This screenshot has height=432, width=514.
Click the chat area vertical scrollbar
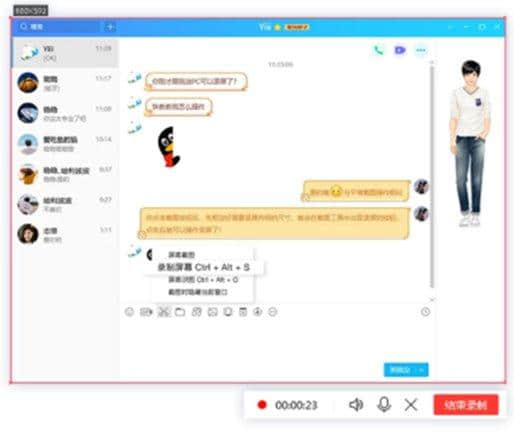point(432,177)
